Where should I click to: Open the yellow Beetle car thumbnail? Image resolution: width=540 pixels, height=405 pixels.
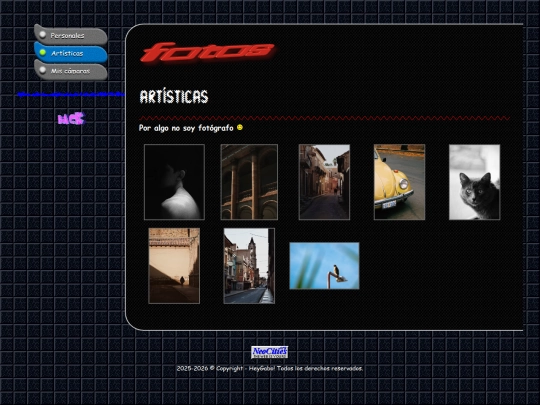pyautogui.click(x=399, y=182)
